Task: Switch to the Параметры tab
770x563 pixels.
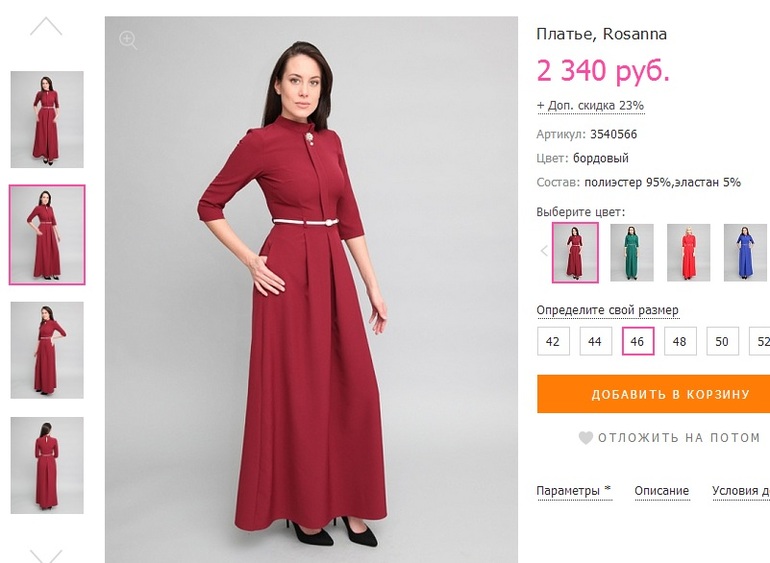Action: point(574,491)
